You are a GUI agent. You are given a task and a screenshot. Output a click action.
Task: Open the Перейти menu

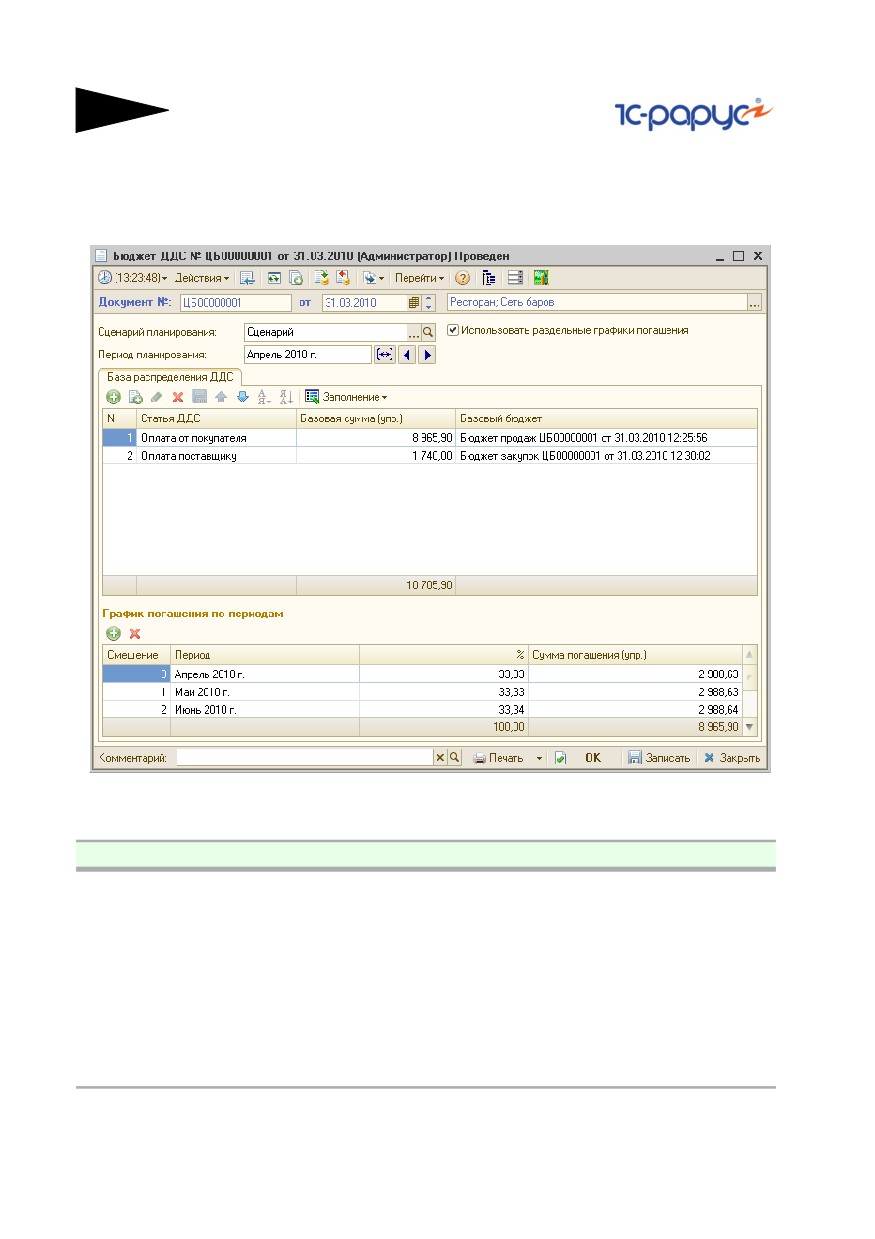(x=420, y=278)
